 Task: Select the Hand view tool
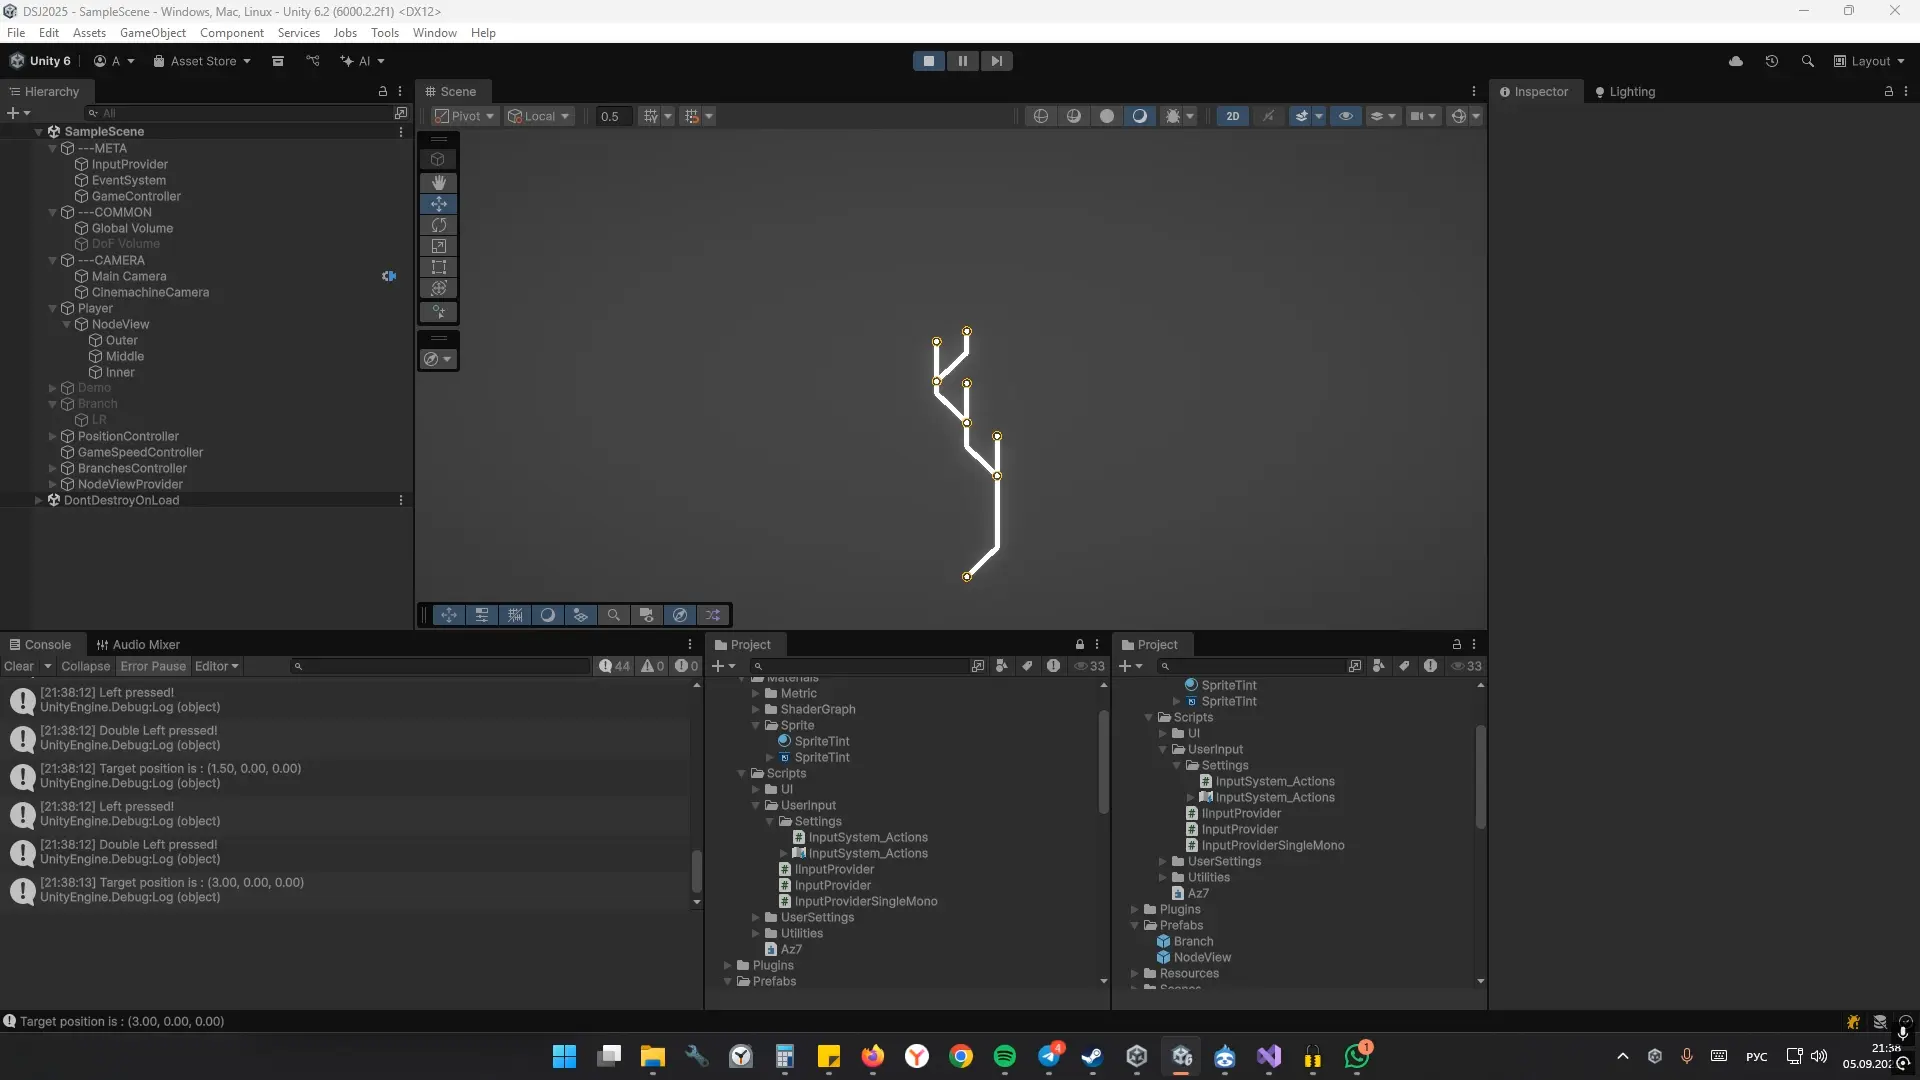440,183
